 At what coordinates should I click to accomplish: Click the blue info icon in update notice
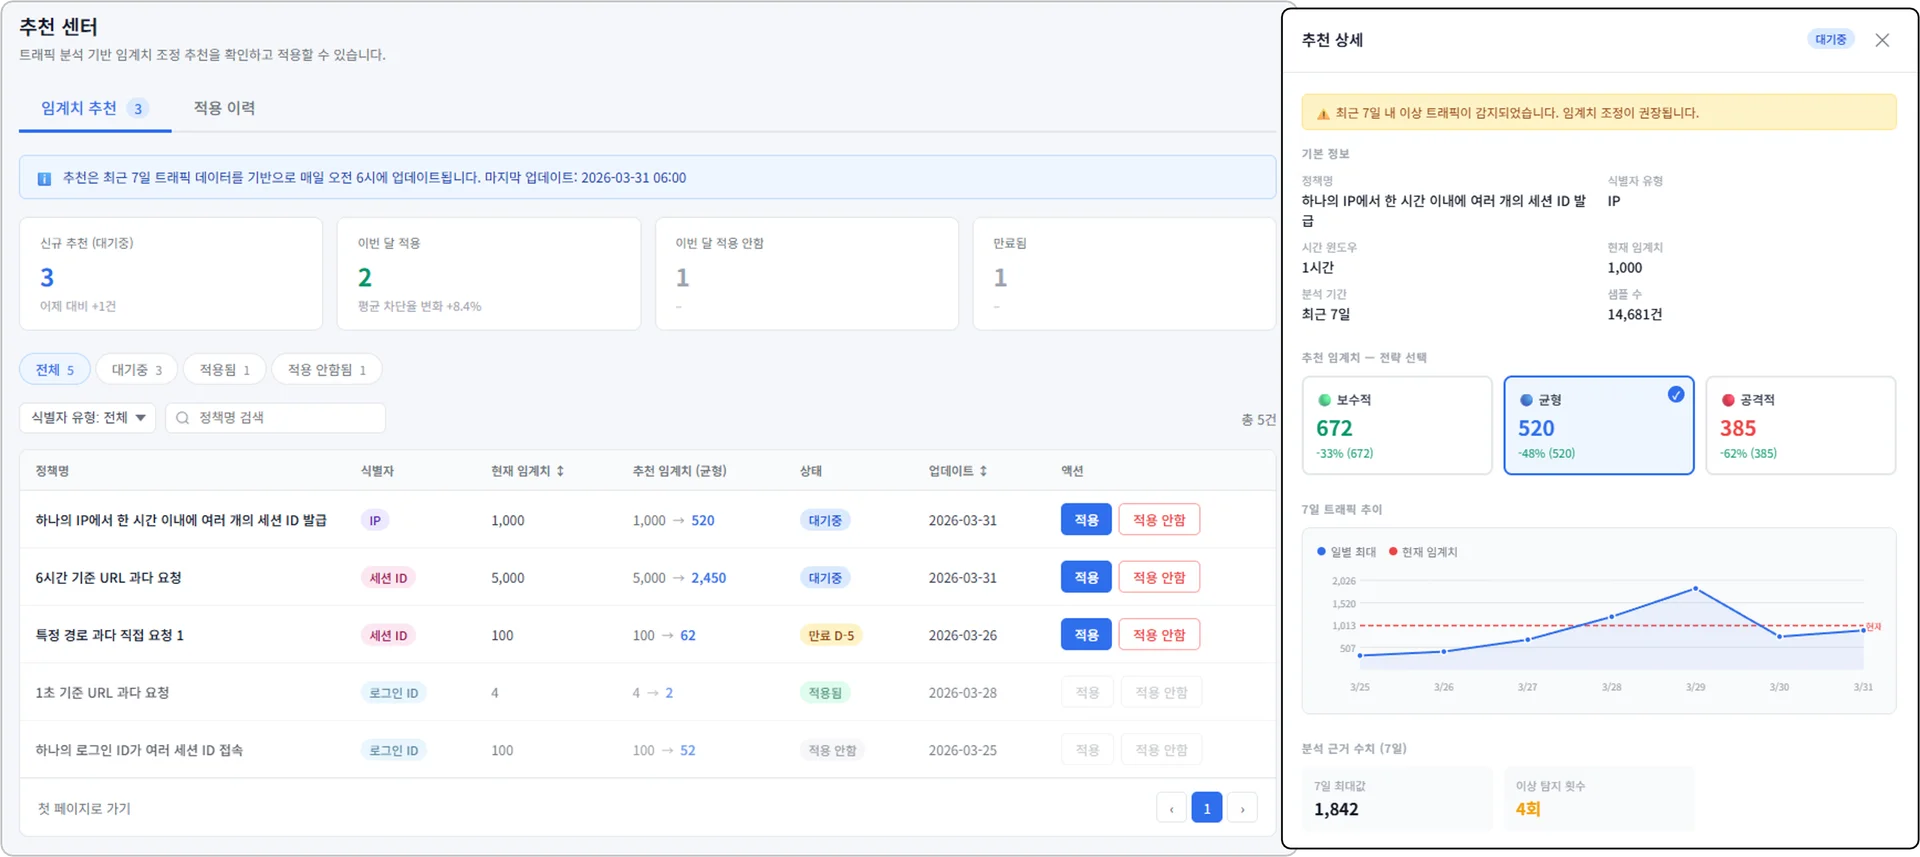pyautogui.click(x=44, y=179)
